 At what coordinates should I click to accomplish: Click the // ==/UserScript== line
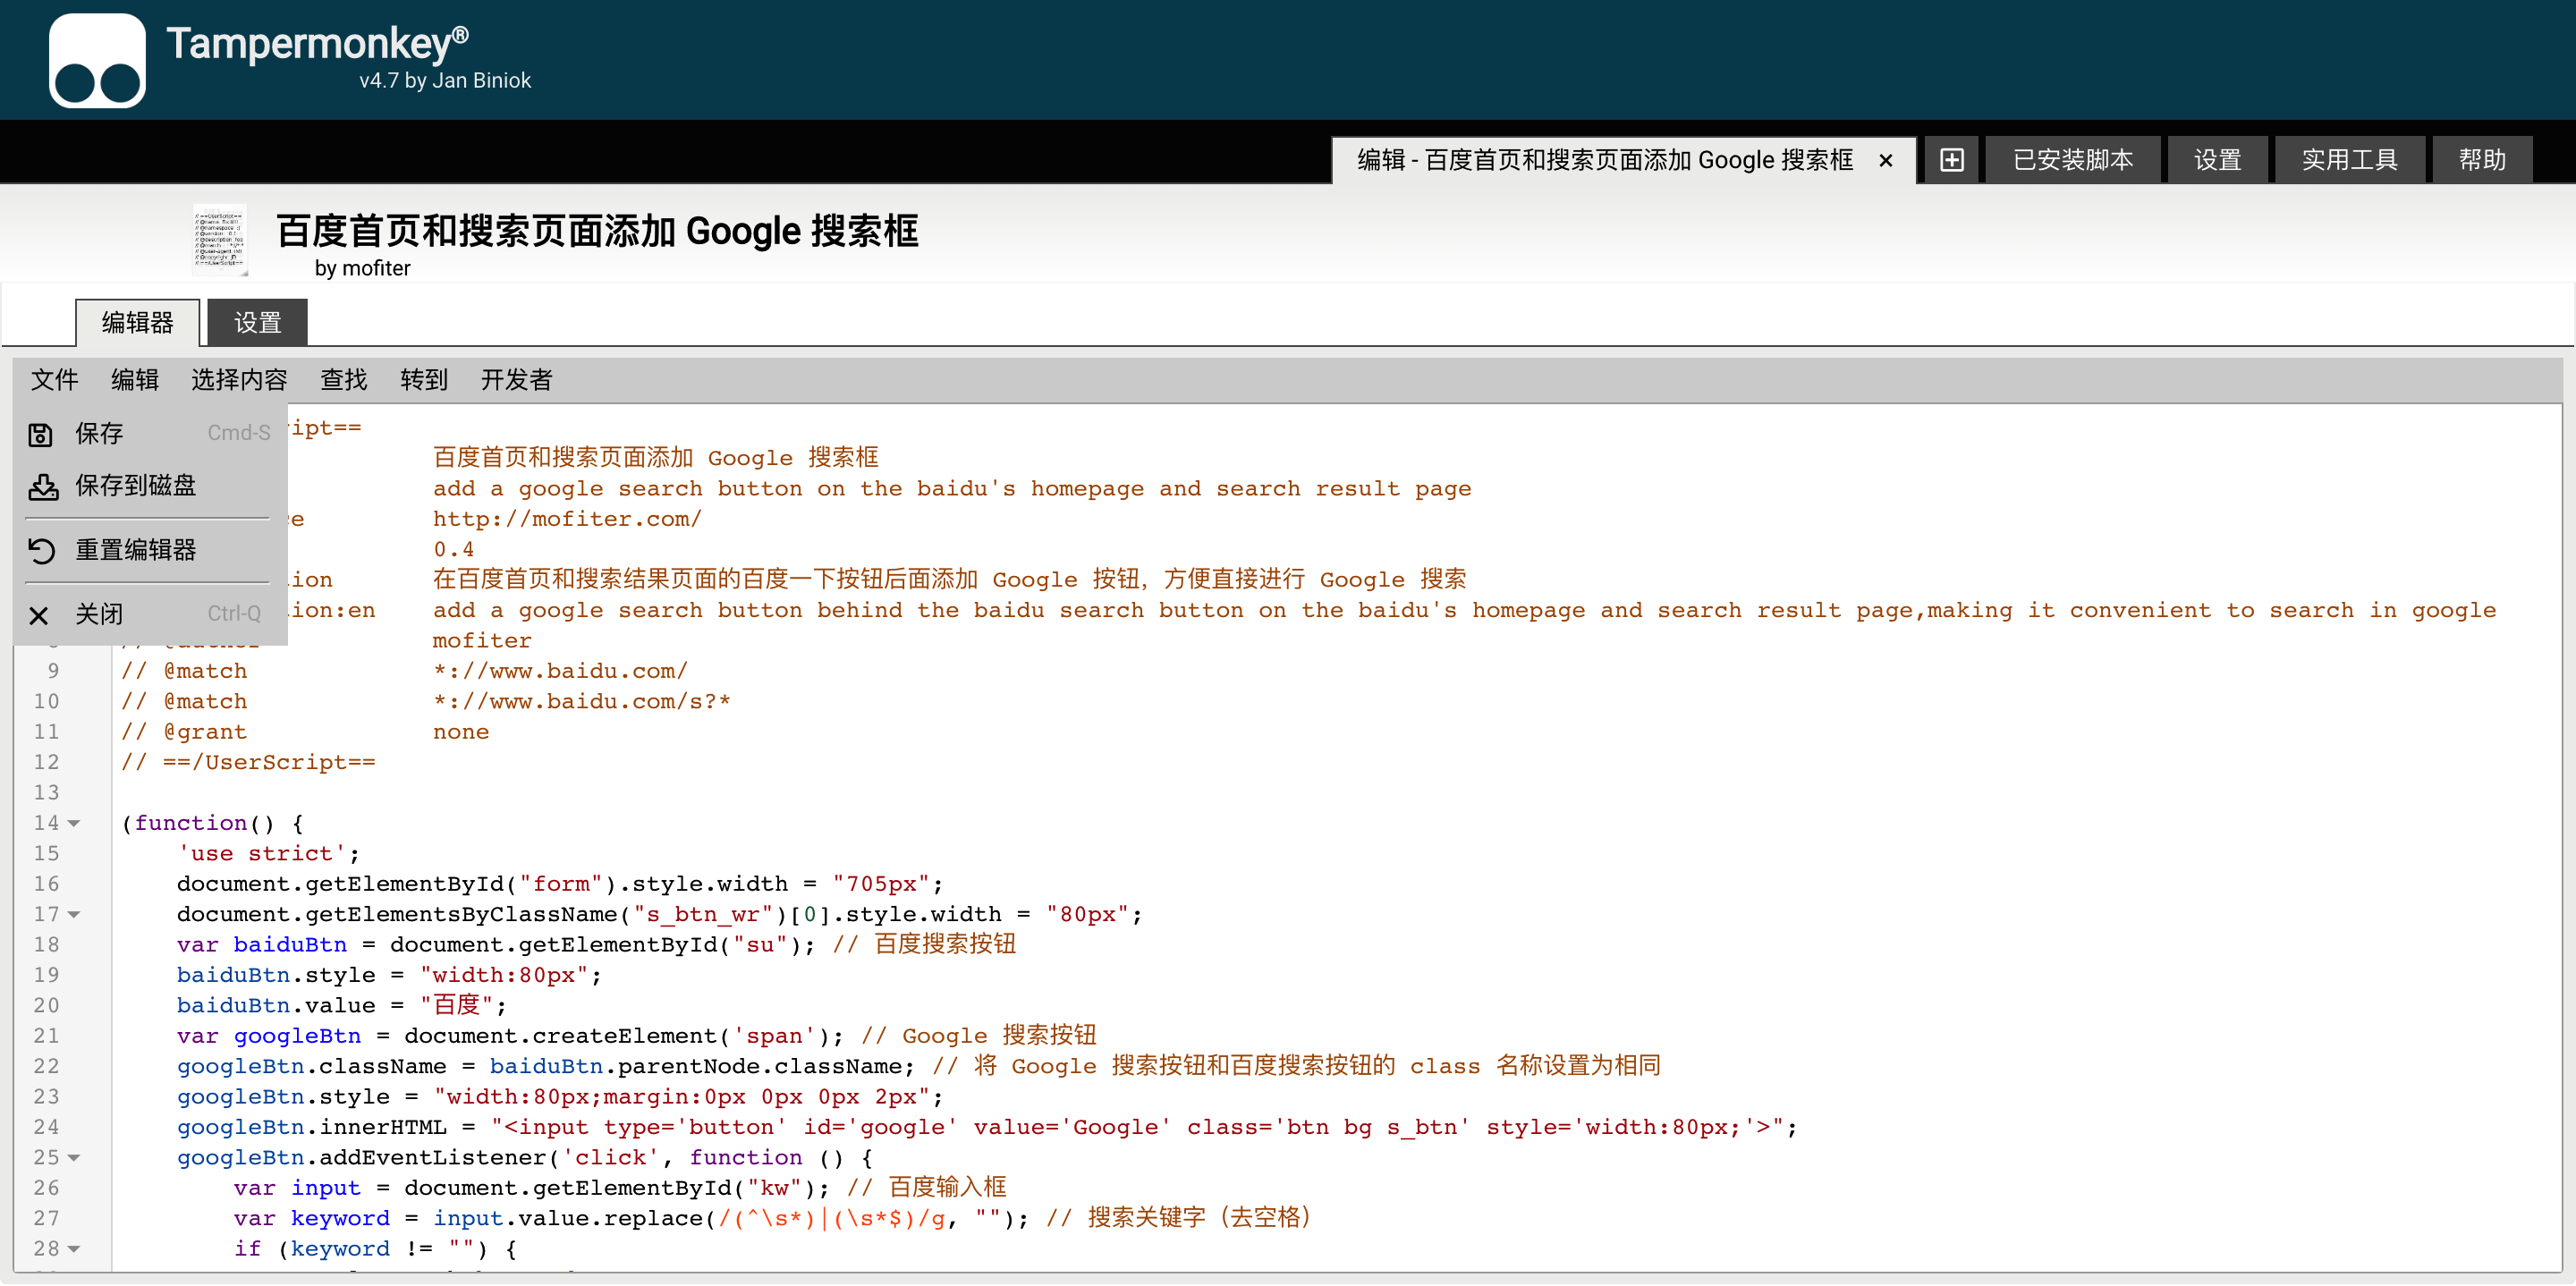(248, 762)
